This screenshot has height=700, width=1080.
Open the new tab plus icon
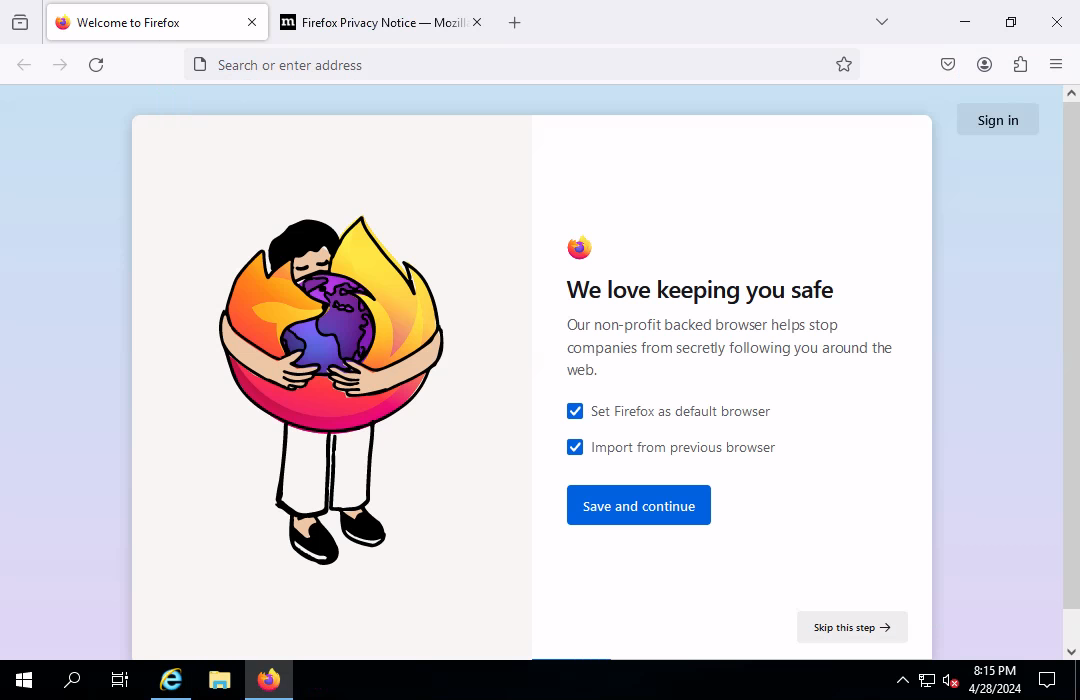click(514, 22)
